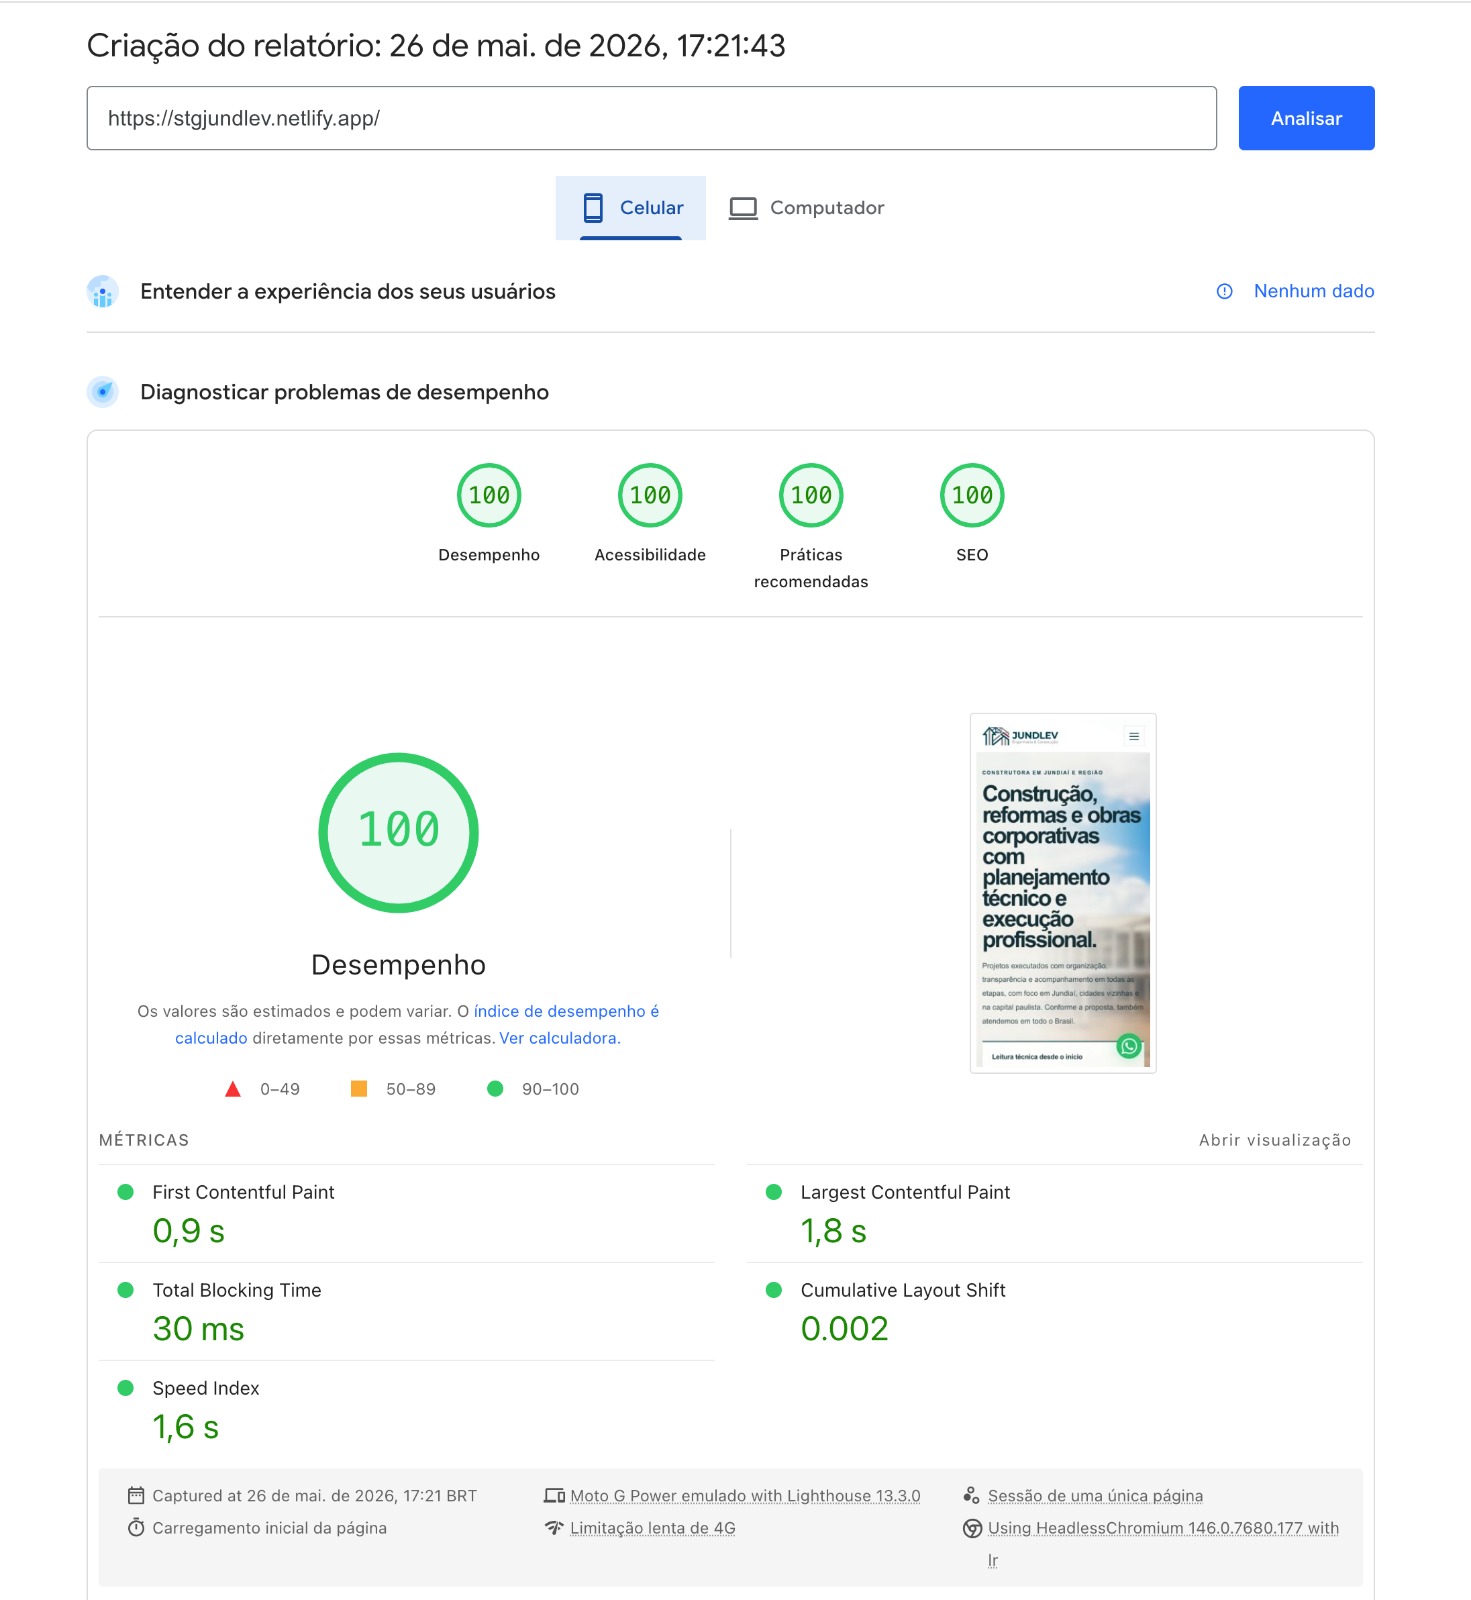
Task: Click the Chrome icon beside Using HeadlessChromium
Action: [x=972, y=1528]
